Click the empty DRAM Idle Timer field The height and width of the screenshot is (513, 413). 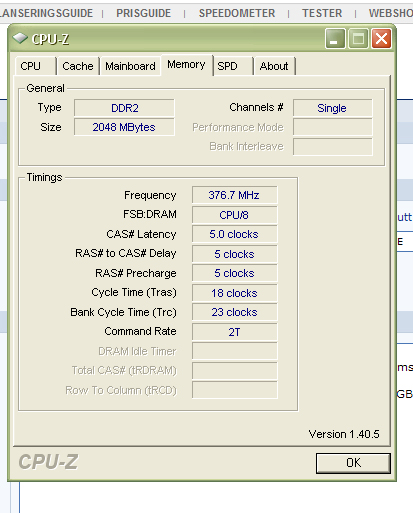pyautogui.click(x=234, y=351)
